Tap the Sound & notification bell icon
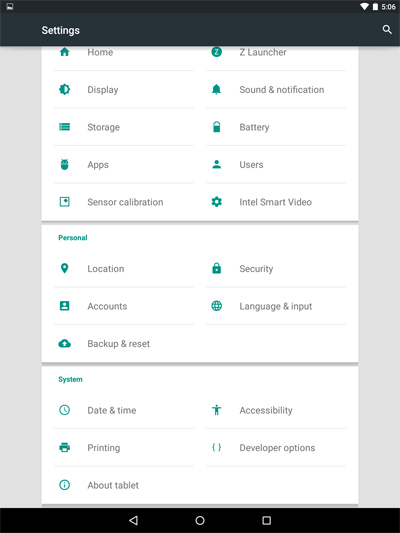400x533 pixels. 216,89
